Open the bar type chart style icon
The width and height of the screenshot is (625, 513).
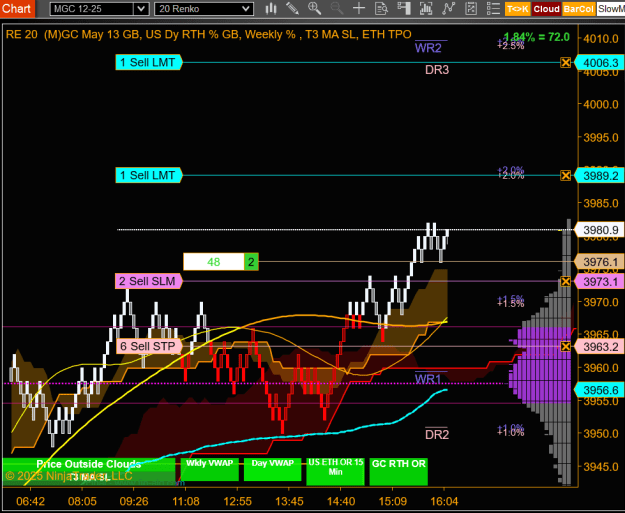[271, 8]
